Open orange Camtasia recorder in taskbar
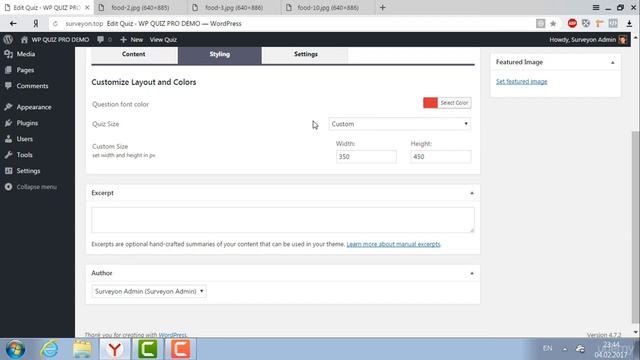The image size is (640, 360). (x=180, y=349)
